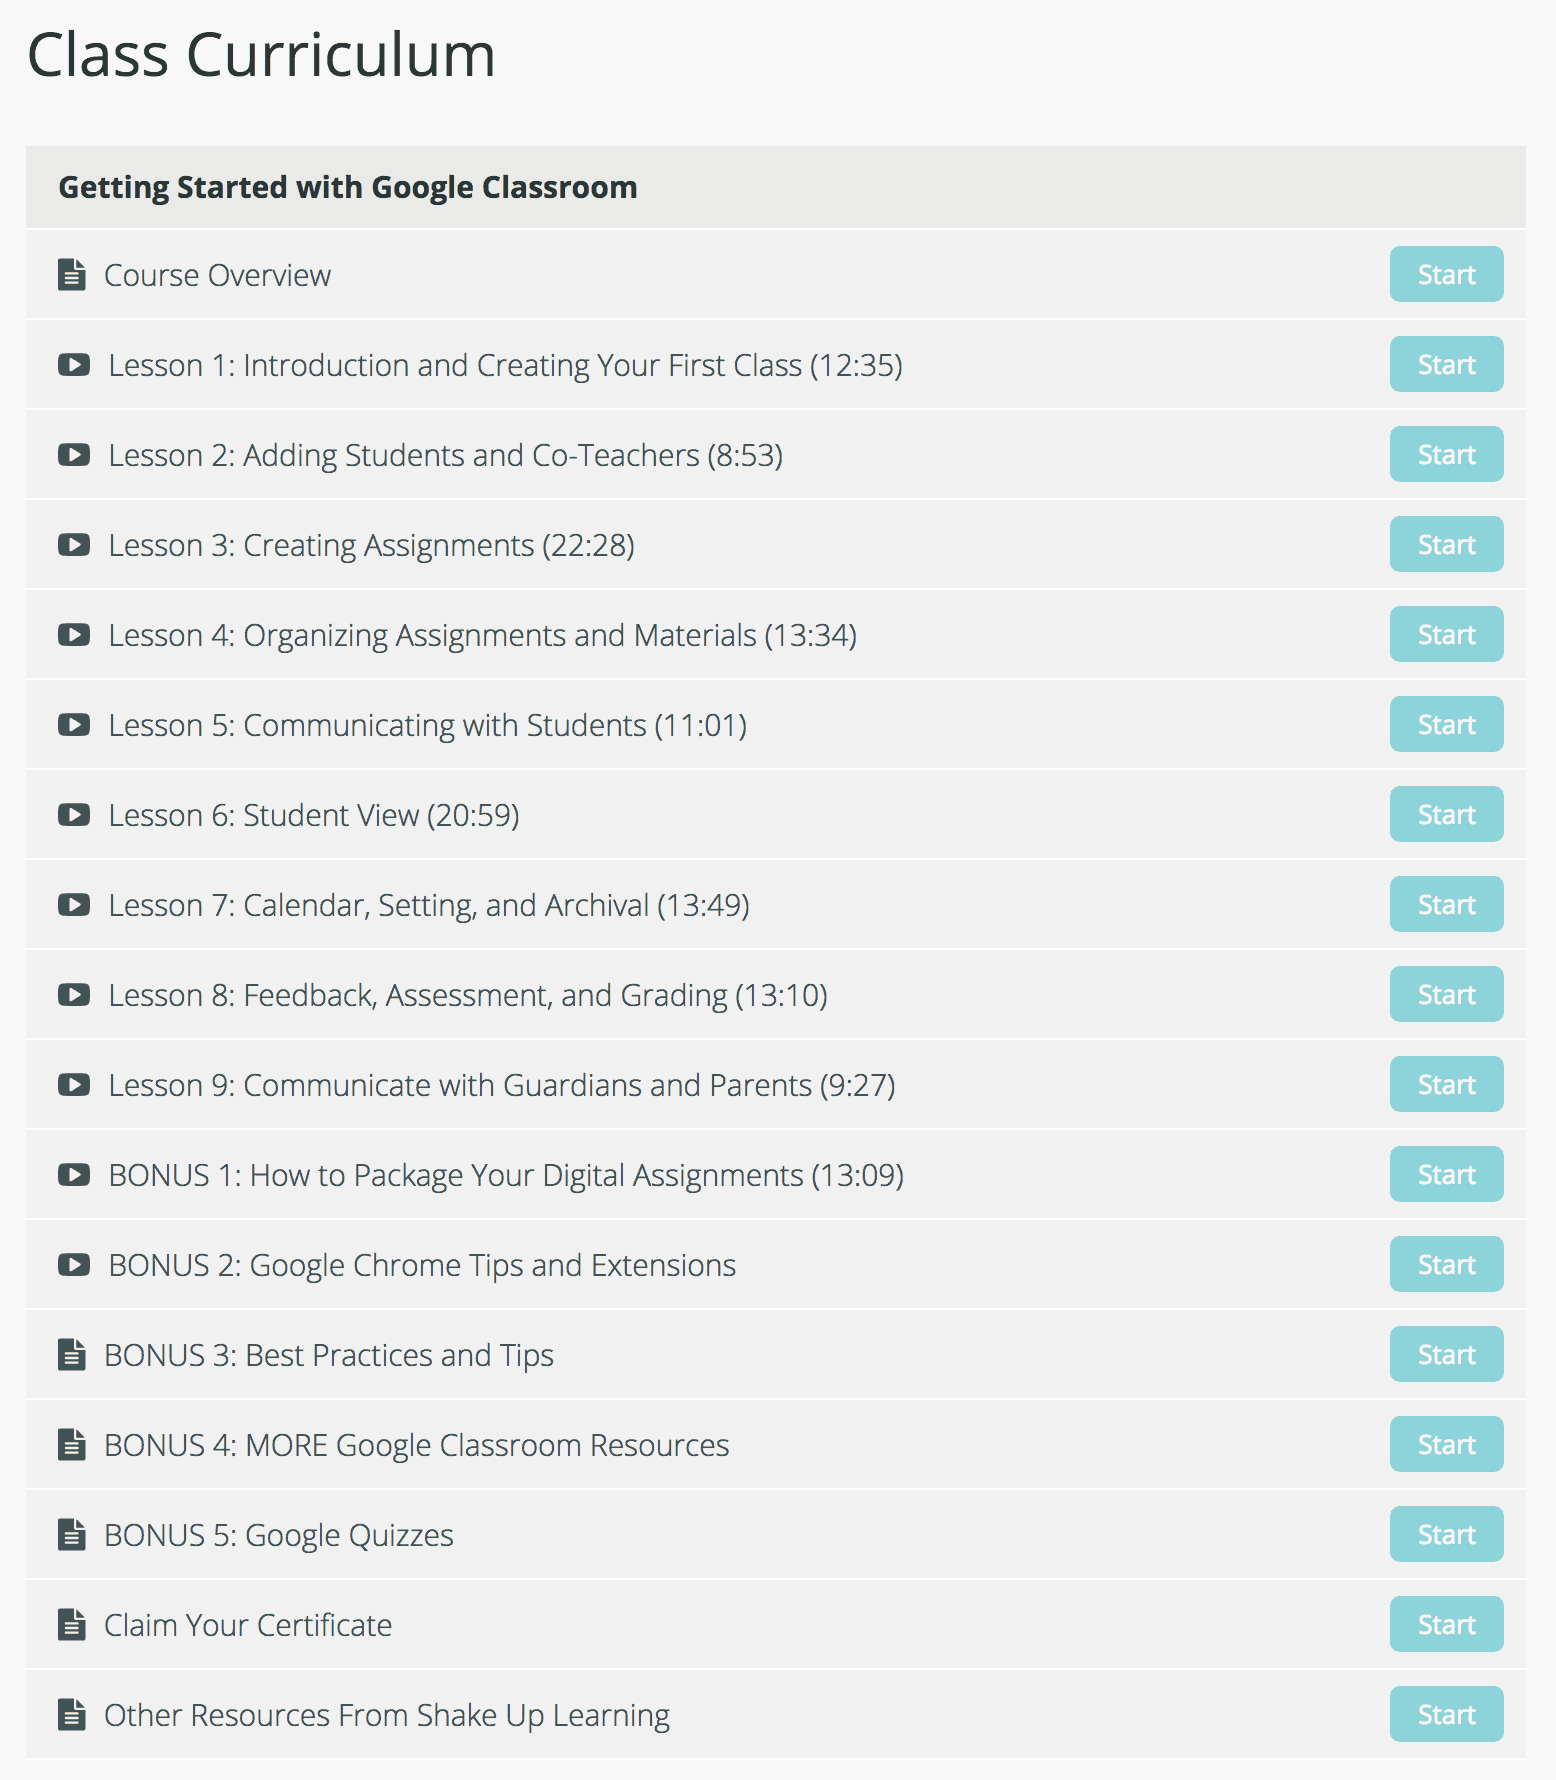Click the video icon for Lesson 8
This screenshot has width=1556, height=1780.
pos(74,994)
